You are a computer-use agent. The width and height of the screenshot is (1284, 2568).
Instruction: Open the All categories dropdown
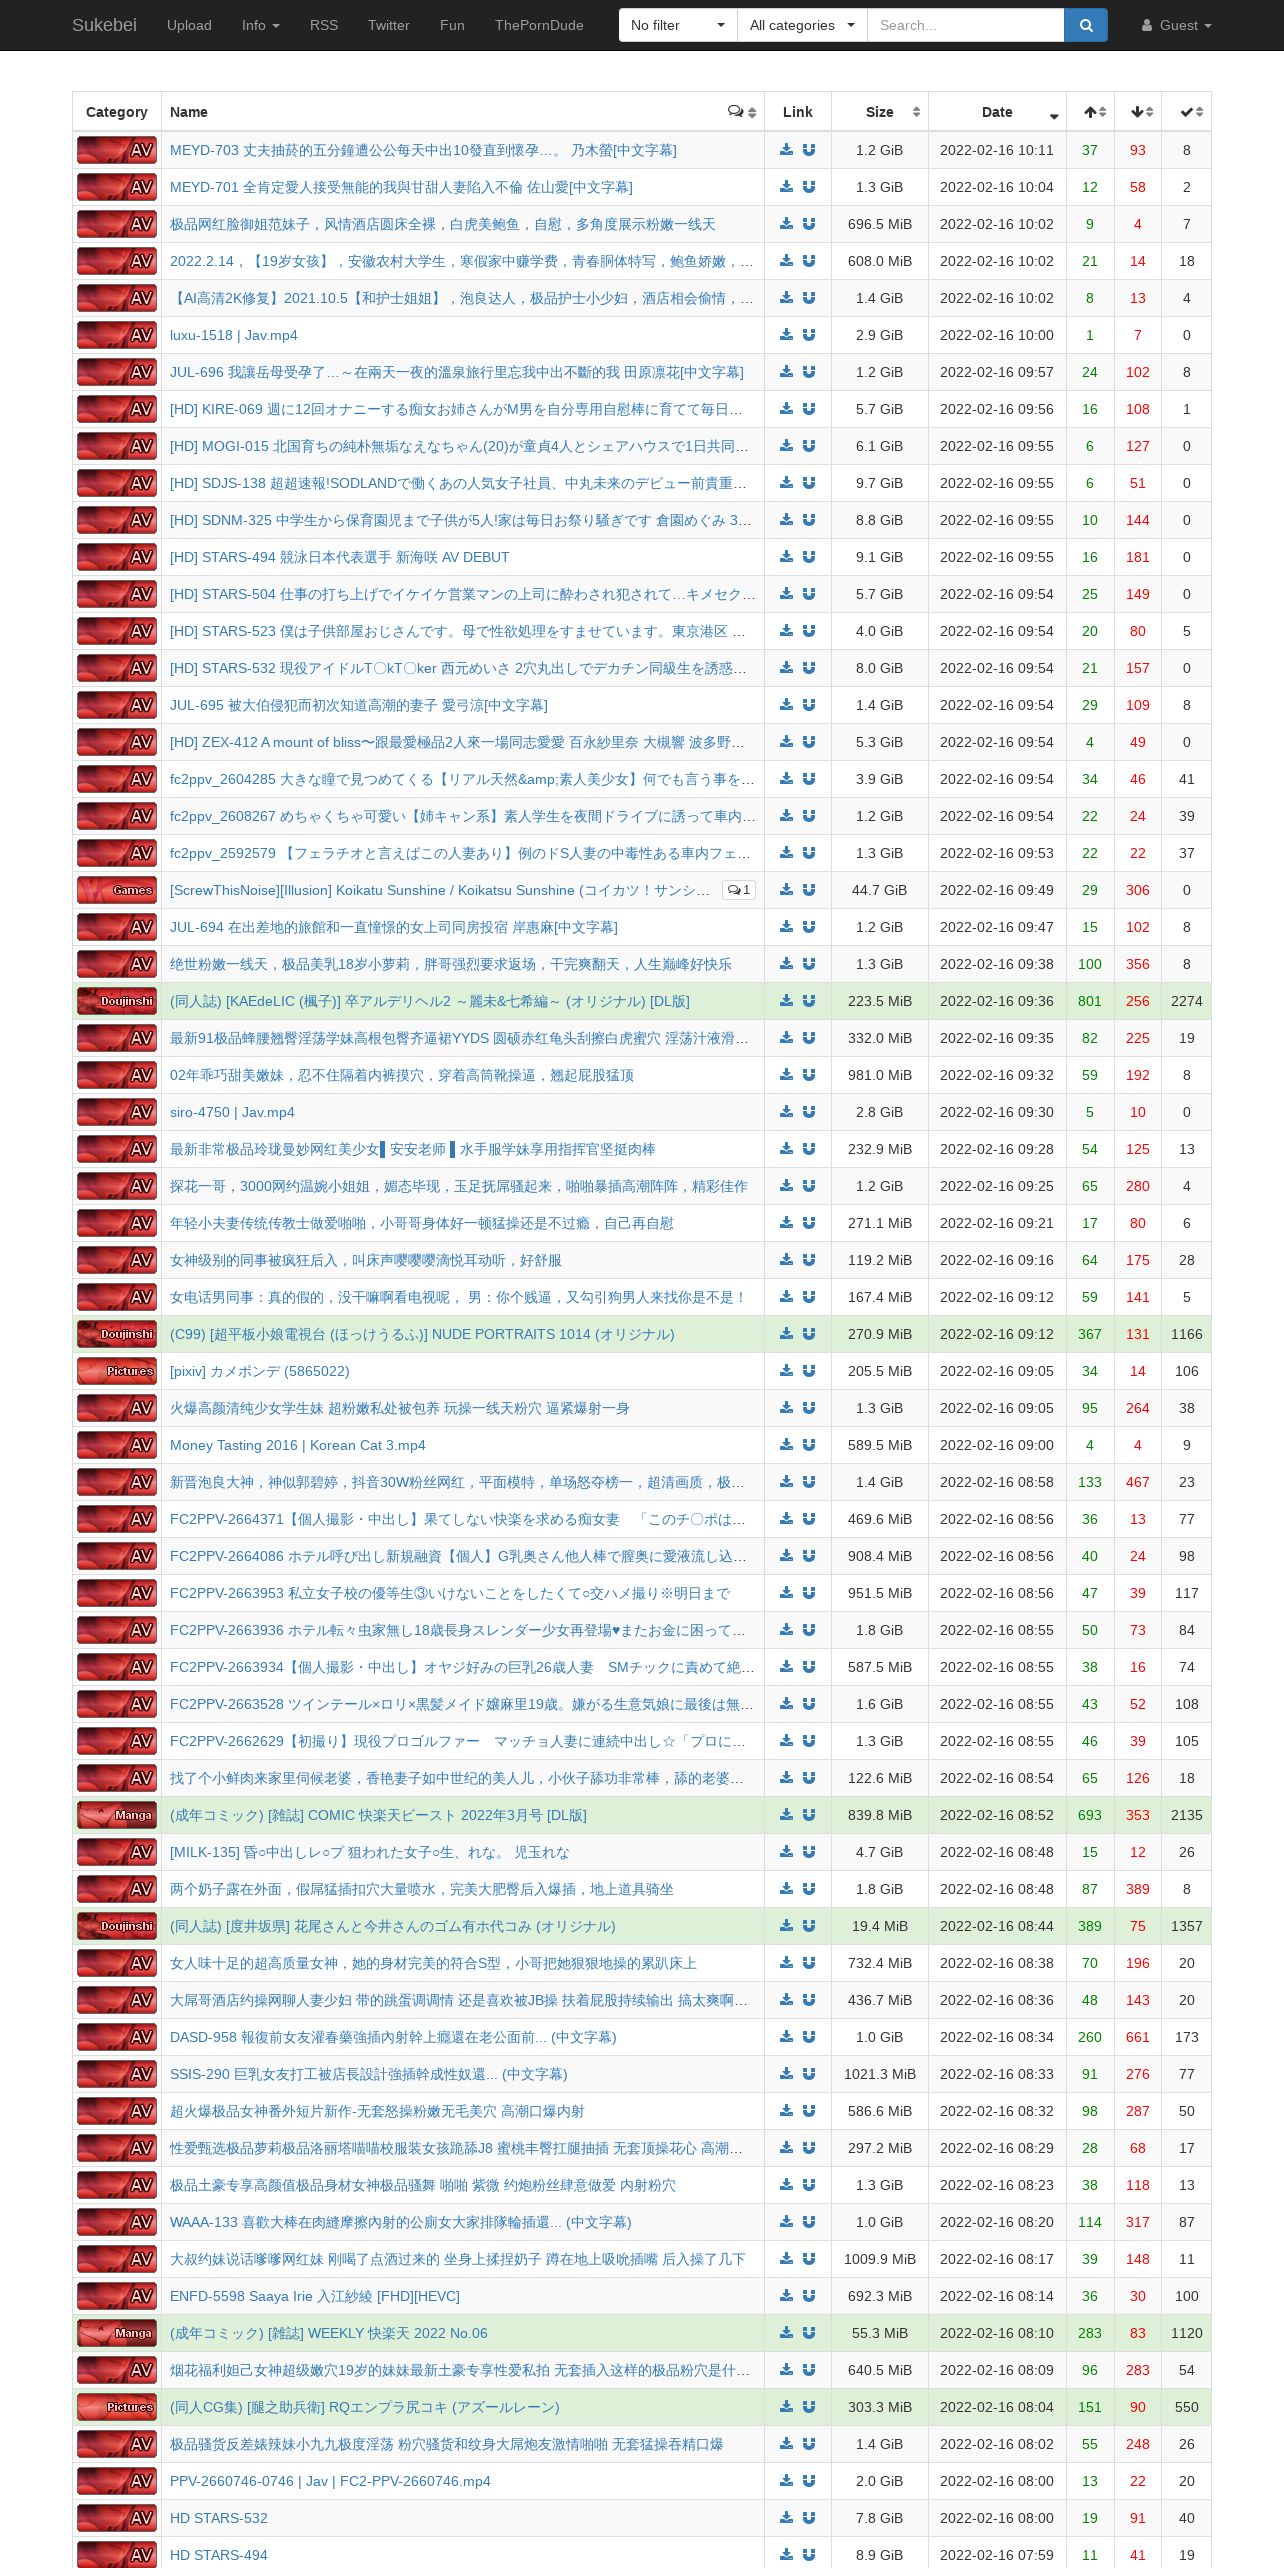point(803,25)
